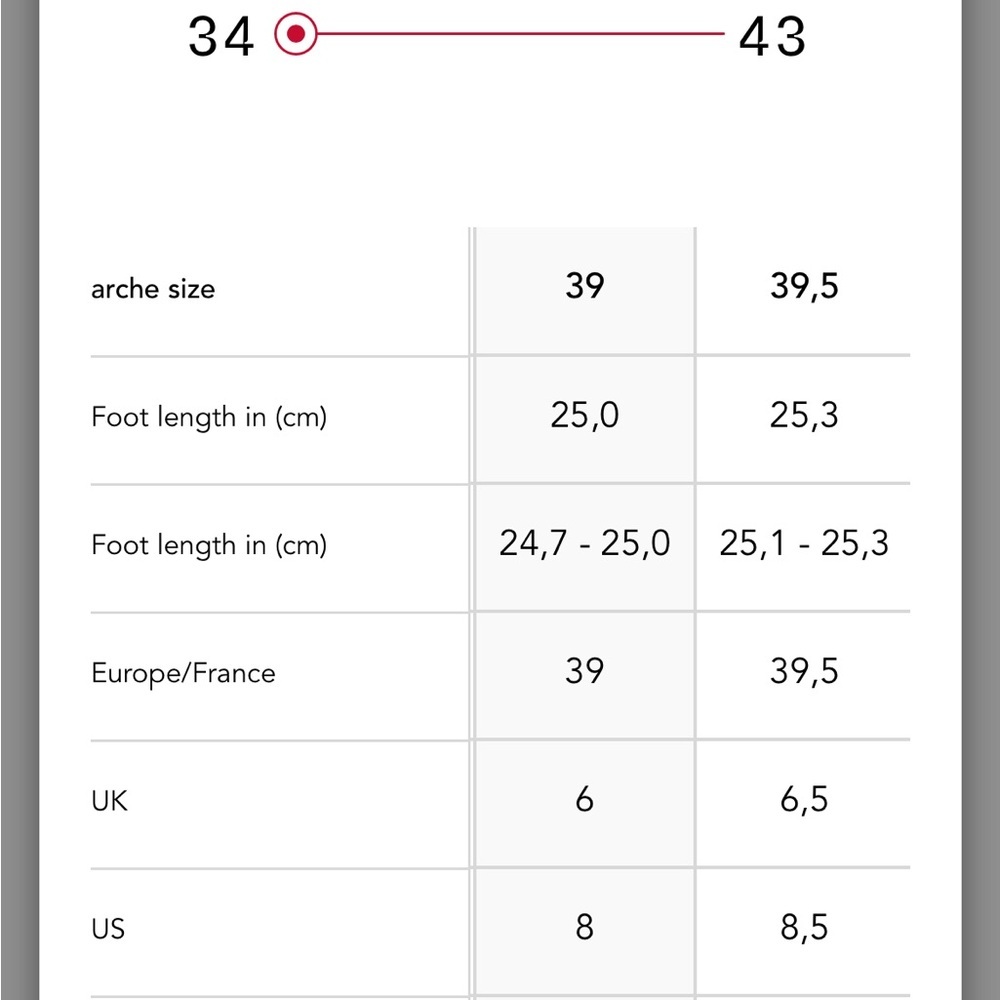
Task: Click the red size slider handle
Action: click(296, 35)
